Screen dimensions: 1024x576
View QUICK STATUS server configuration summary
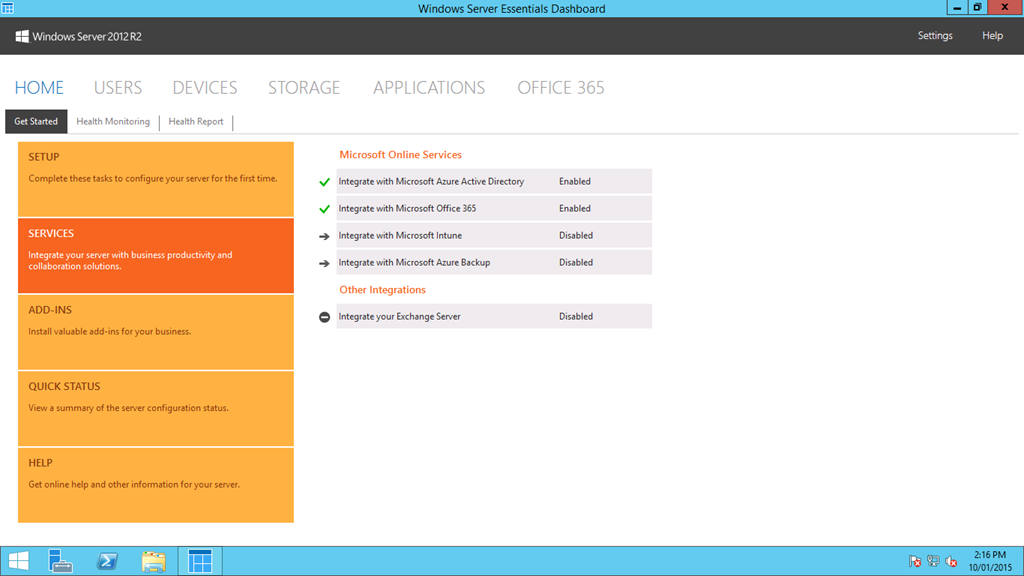pyautogui.click(x=155, y=408)
